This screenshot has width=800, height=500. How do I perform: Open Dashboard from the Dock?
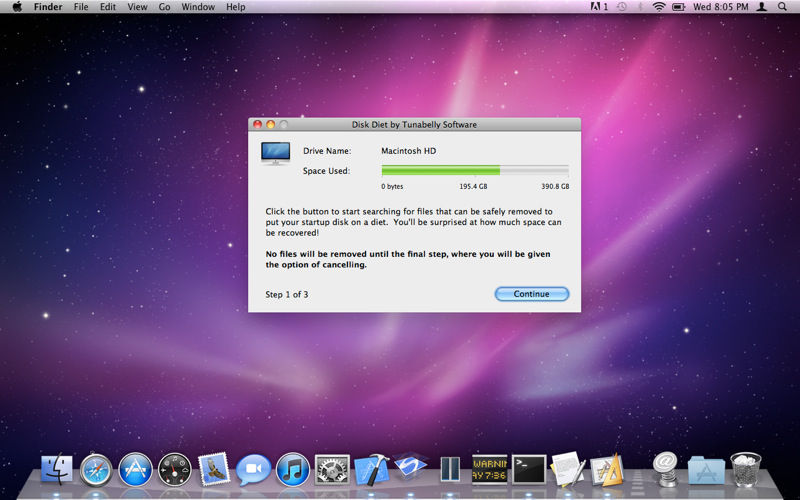(174, 469)
